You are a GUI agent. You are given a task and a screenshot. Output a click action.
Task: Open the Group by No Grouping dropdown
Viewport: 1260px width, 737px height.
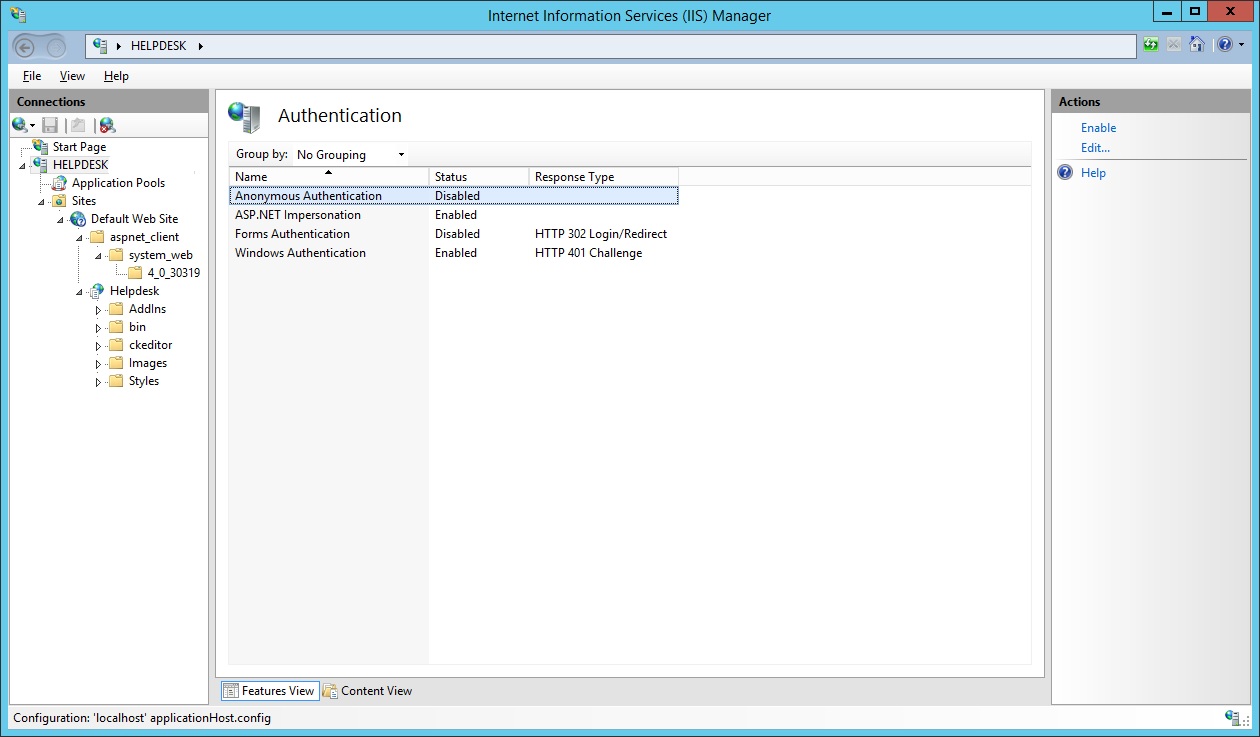[x=350, y=154]
